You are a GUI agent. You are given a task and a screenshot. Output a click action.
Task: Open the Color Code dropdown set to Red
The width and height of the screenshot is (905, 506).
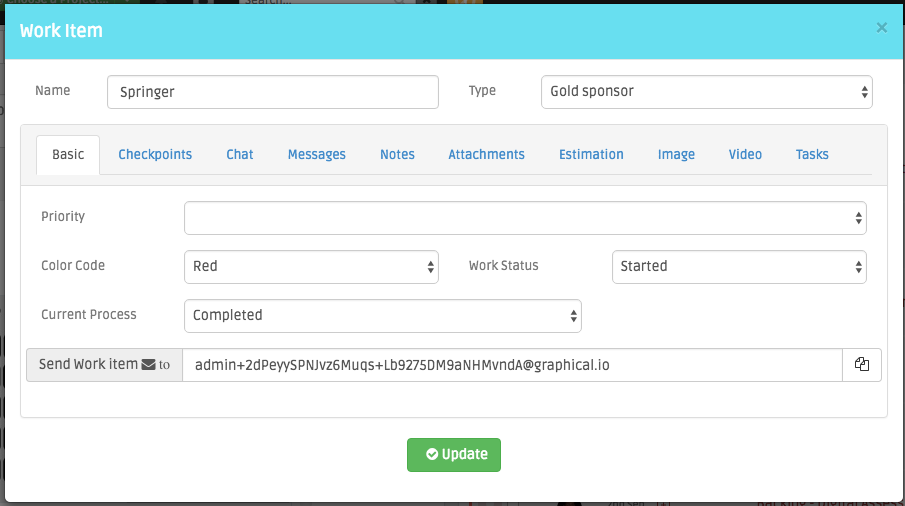click(311, 267)
